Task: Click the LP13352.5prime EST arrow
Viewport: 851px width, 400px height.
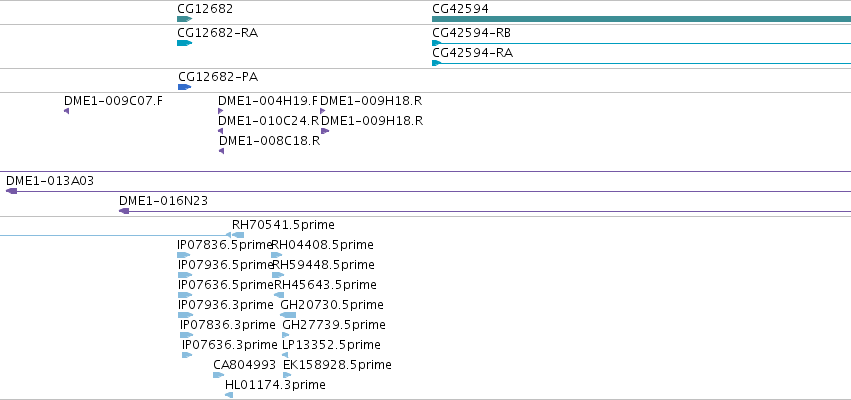Action: tap(285, 355)
